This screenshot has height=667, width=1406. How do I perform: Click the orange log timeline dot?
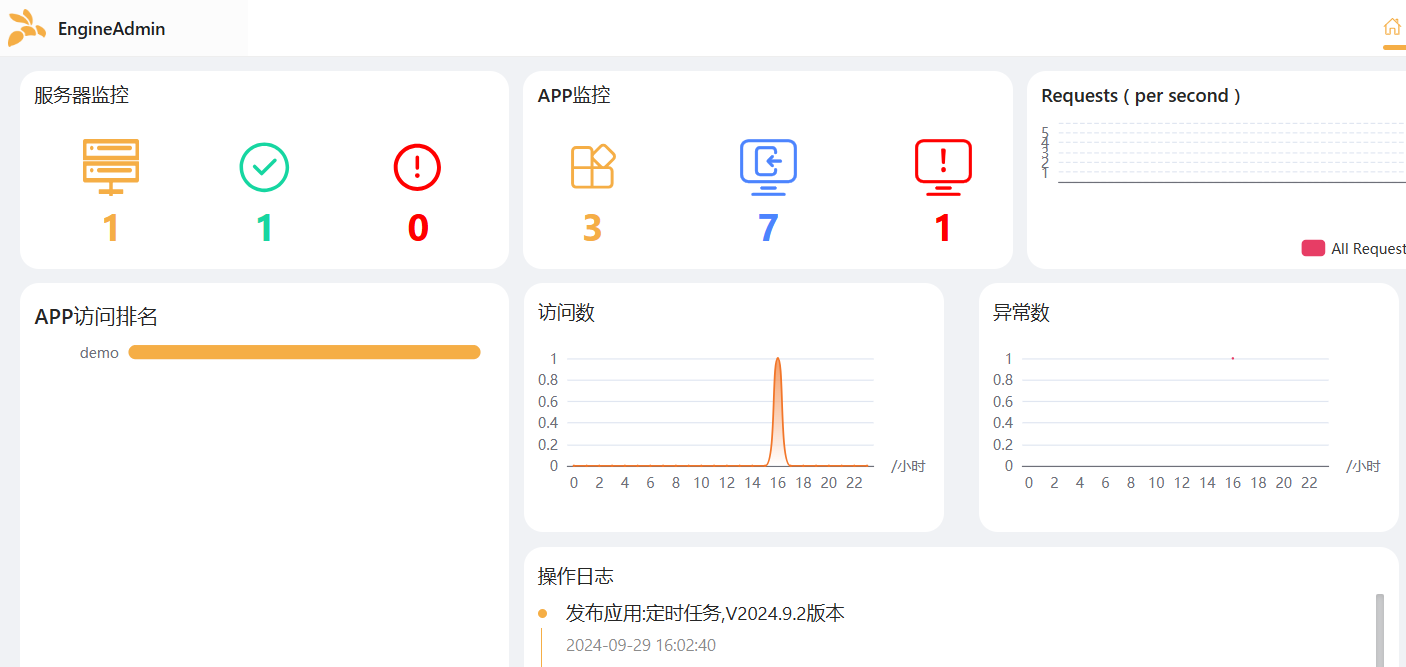point(542,613)
